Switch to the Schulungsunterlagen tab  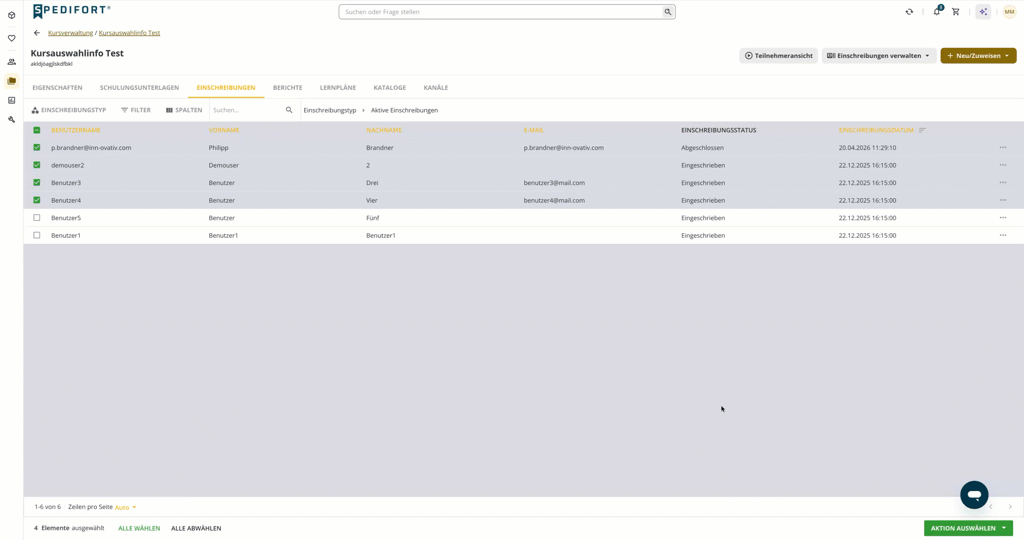[139, 87]
